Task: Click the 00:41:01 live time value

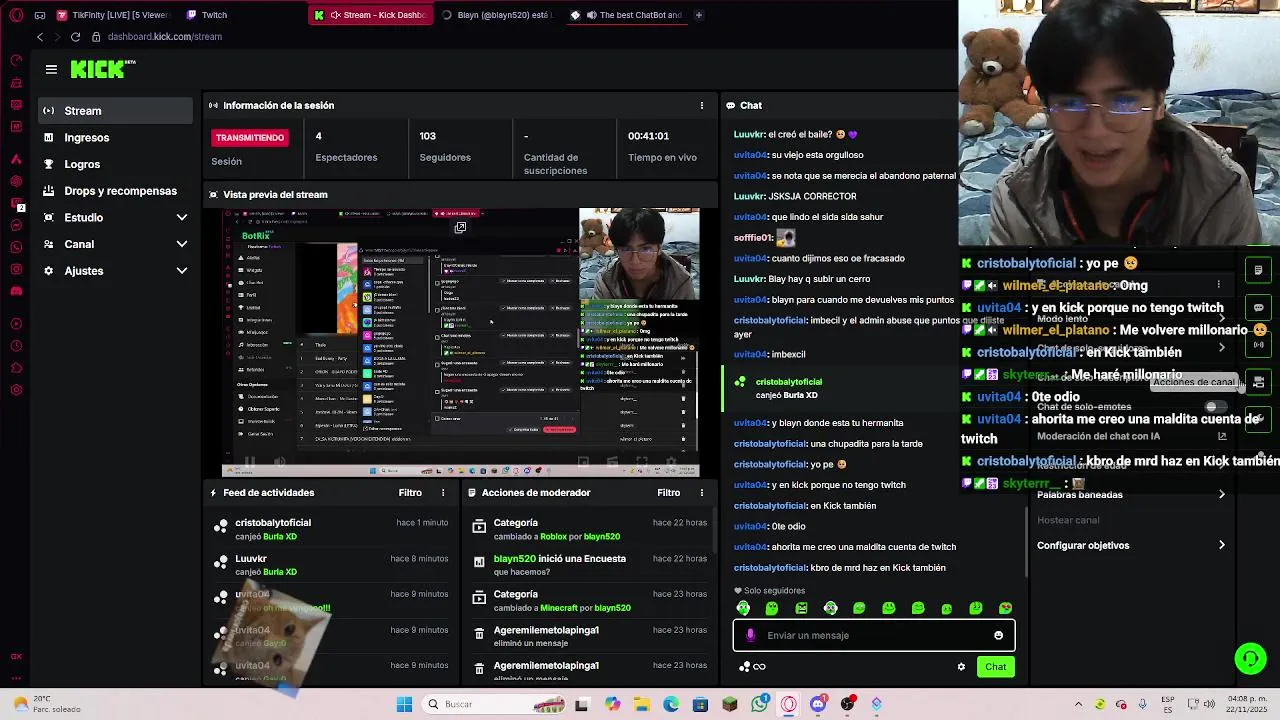Action: coord(648,136)
